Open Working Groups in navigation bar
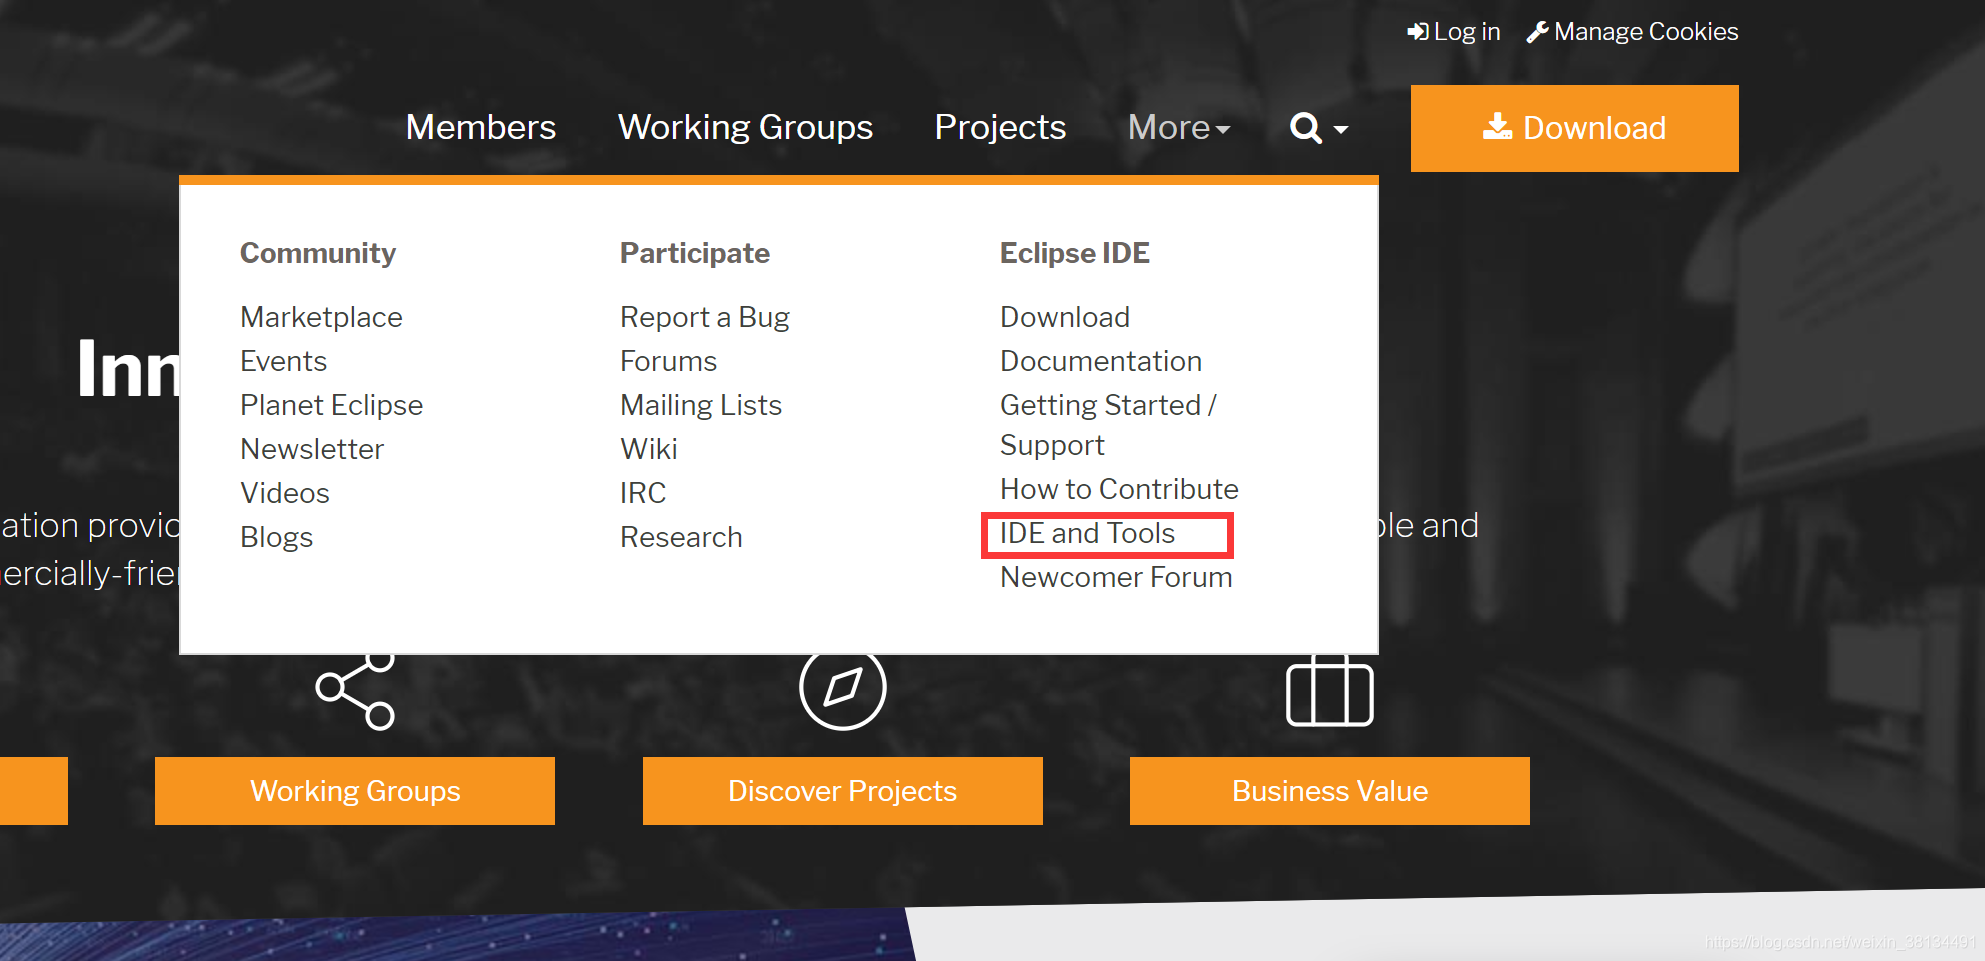 [745, 128]
